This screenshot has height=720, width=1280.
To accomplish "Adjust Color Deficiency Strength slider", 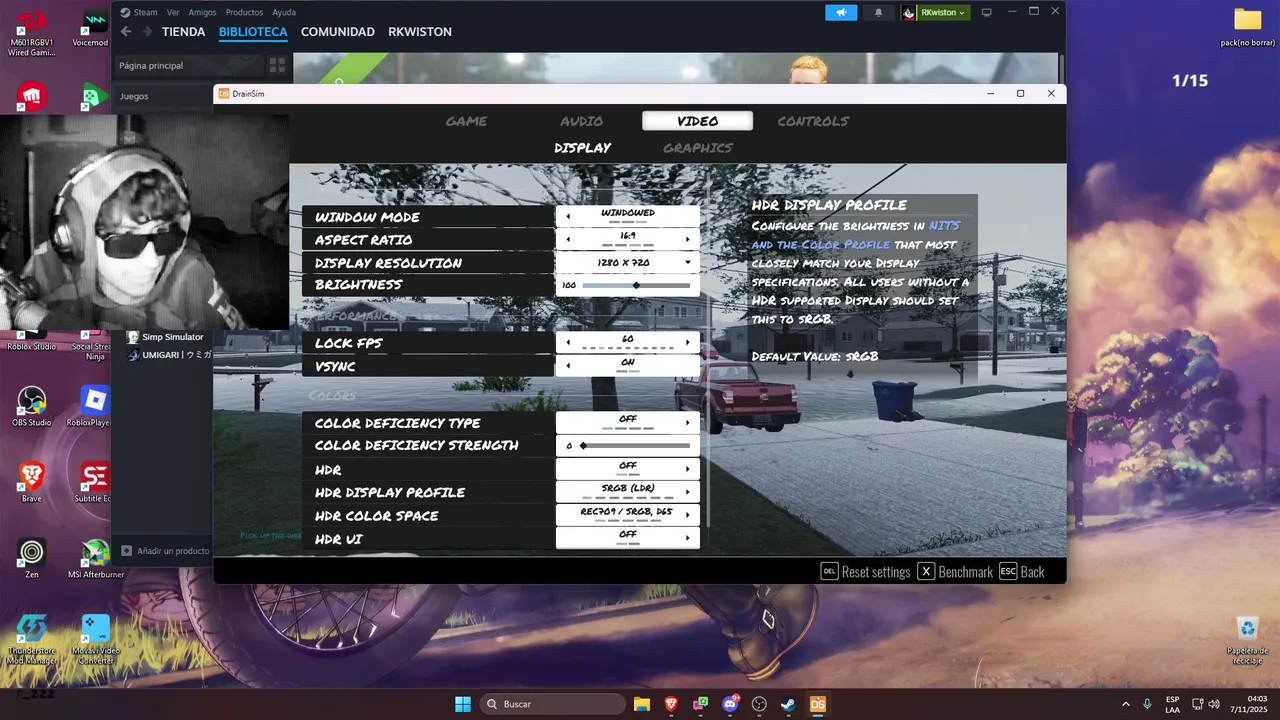I will pos(636,446).
